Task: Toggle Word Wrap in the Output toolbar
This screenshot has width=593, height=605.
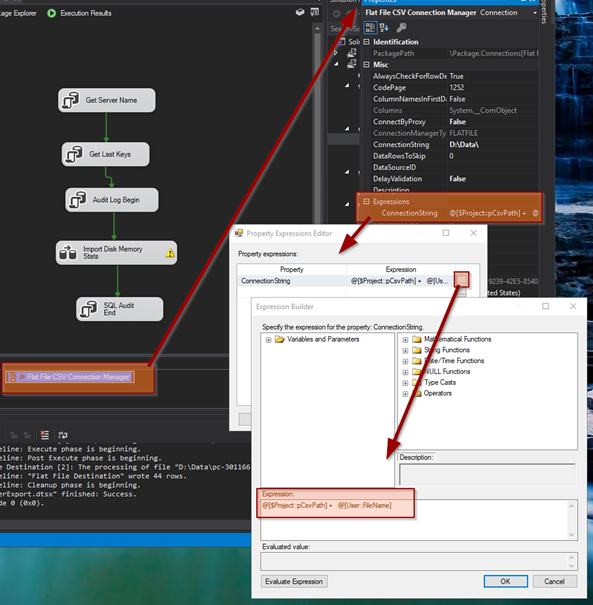Action: coord(63,435)
